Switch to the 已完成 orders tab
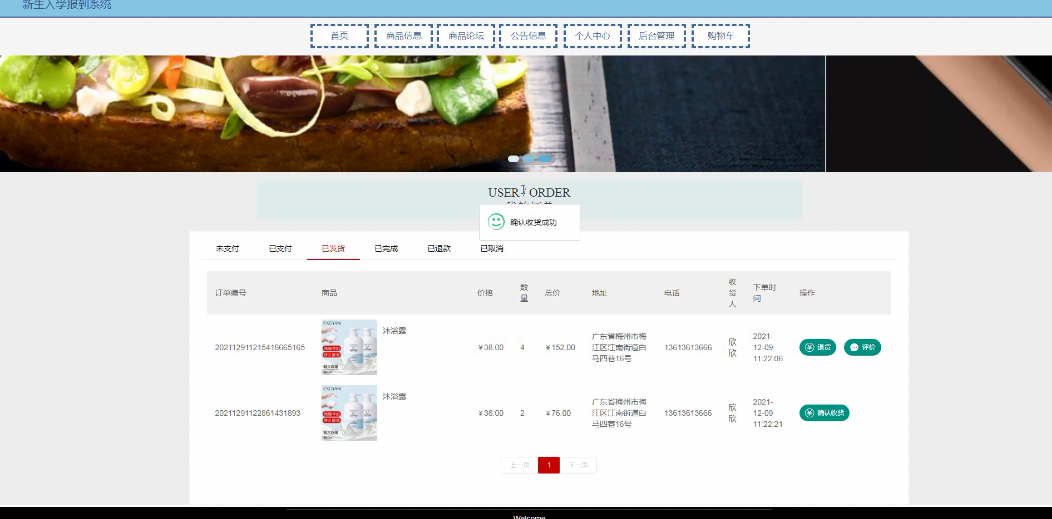Image resolution: width=1052 pixels, height=519 pixels. click(386, 249)
